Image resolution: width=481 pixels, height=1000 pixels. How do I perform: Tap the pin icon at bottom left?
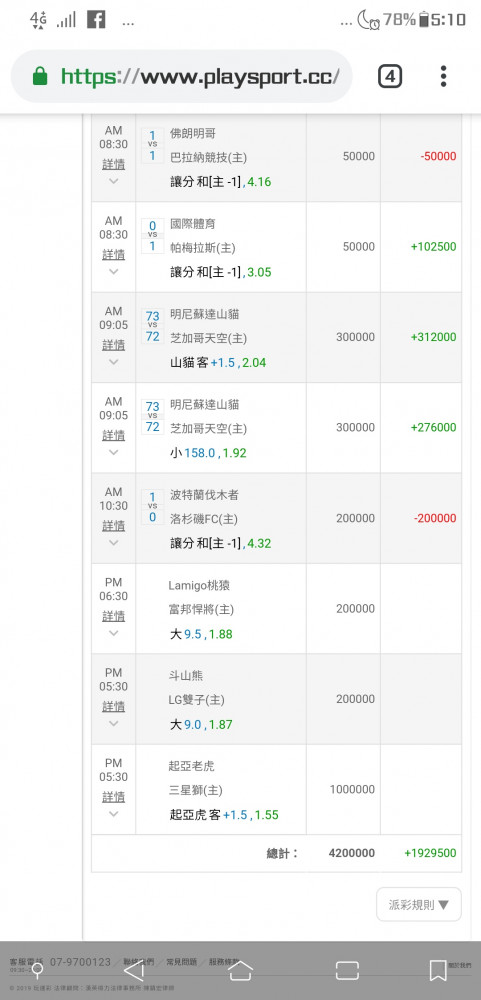[x=37, y=970]
